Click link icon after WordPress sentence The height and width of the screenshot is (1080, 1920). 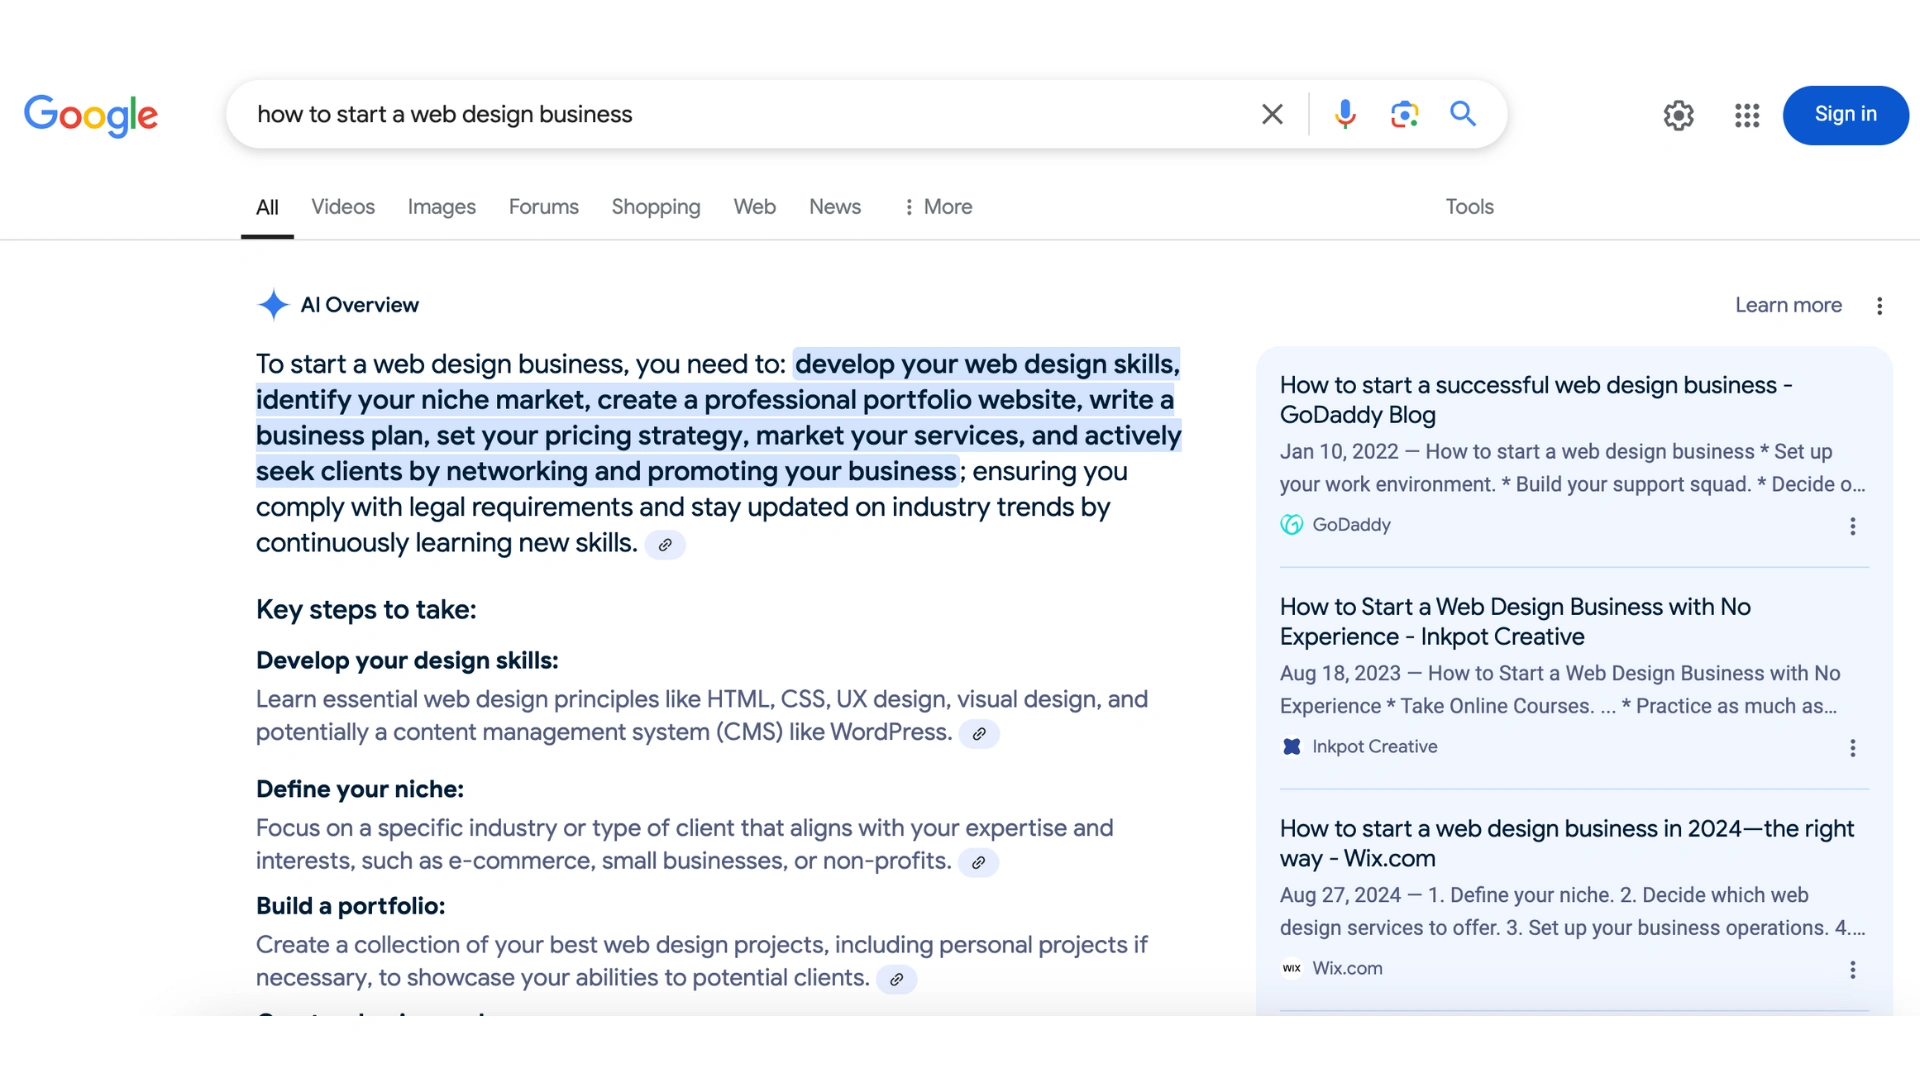979,734
